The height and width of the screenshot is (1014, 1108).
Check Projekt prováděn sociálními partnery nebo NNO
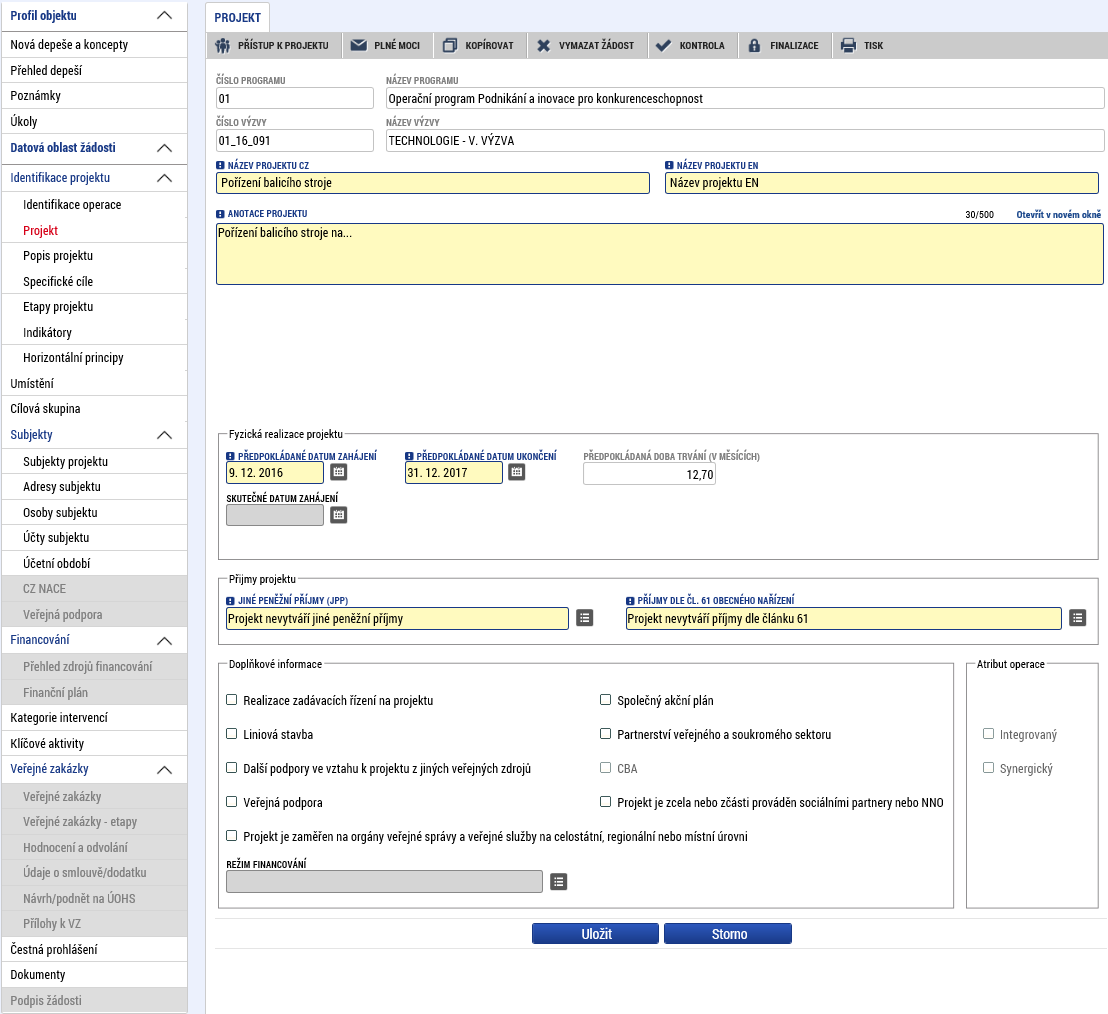[606, 802]
